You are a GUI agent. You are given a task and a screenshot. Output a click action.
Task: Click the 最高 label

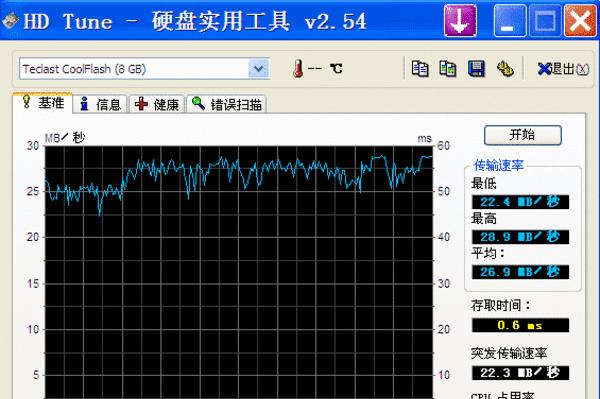[x=484, y=218]
